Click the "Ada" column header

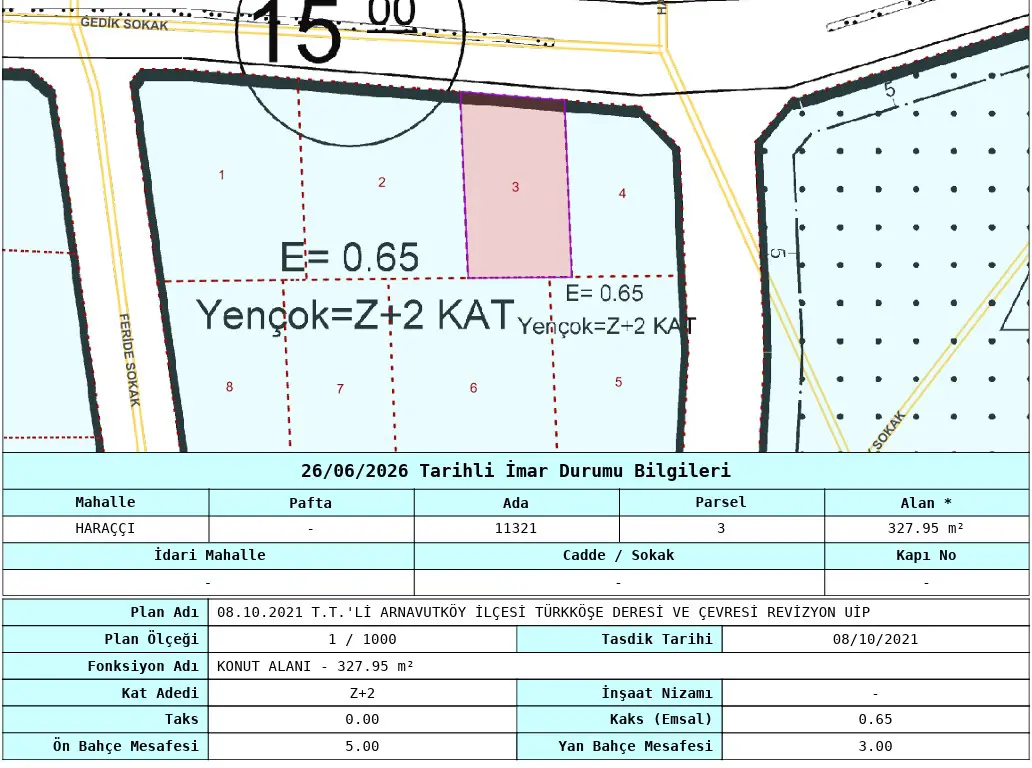[516, 503]
